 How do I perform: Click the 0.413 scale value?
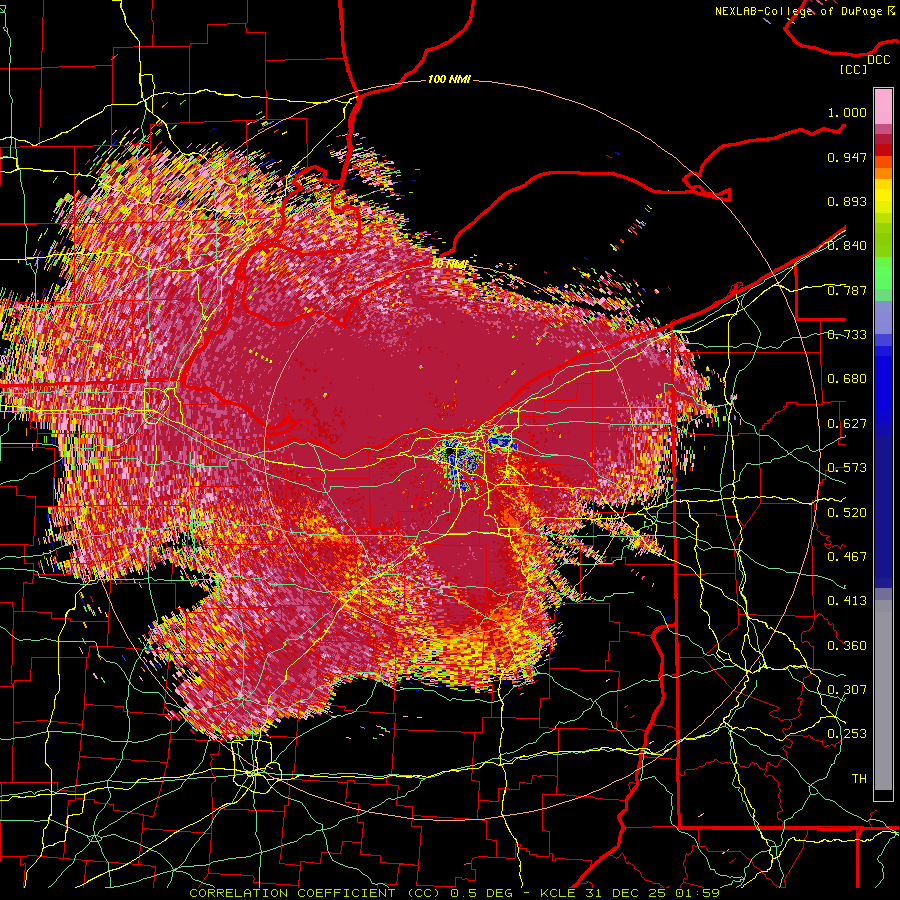(x=847, y=601)
